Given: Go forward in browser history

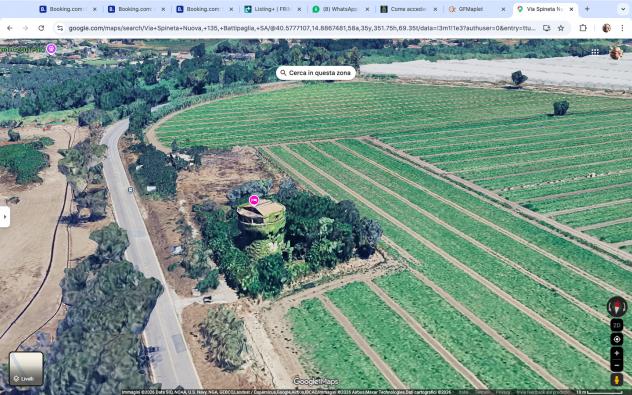Looking at the screenshot, I should [x=25, y=28].
